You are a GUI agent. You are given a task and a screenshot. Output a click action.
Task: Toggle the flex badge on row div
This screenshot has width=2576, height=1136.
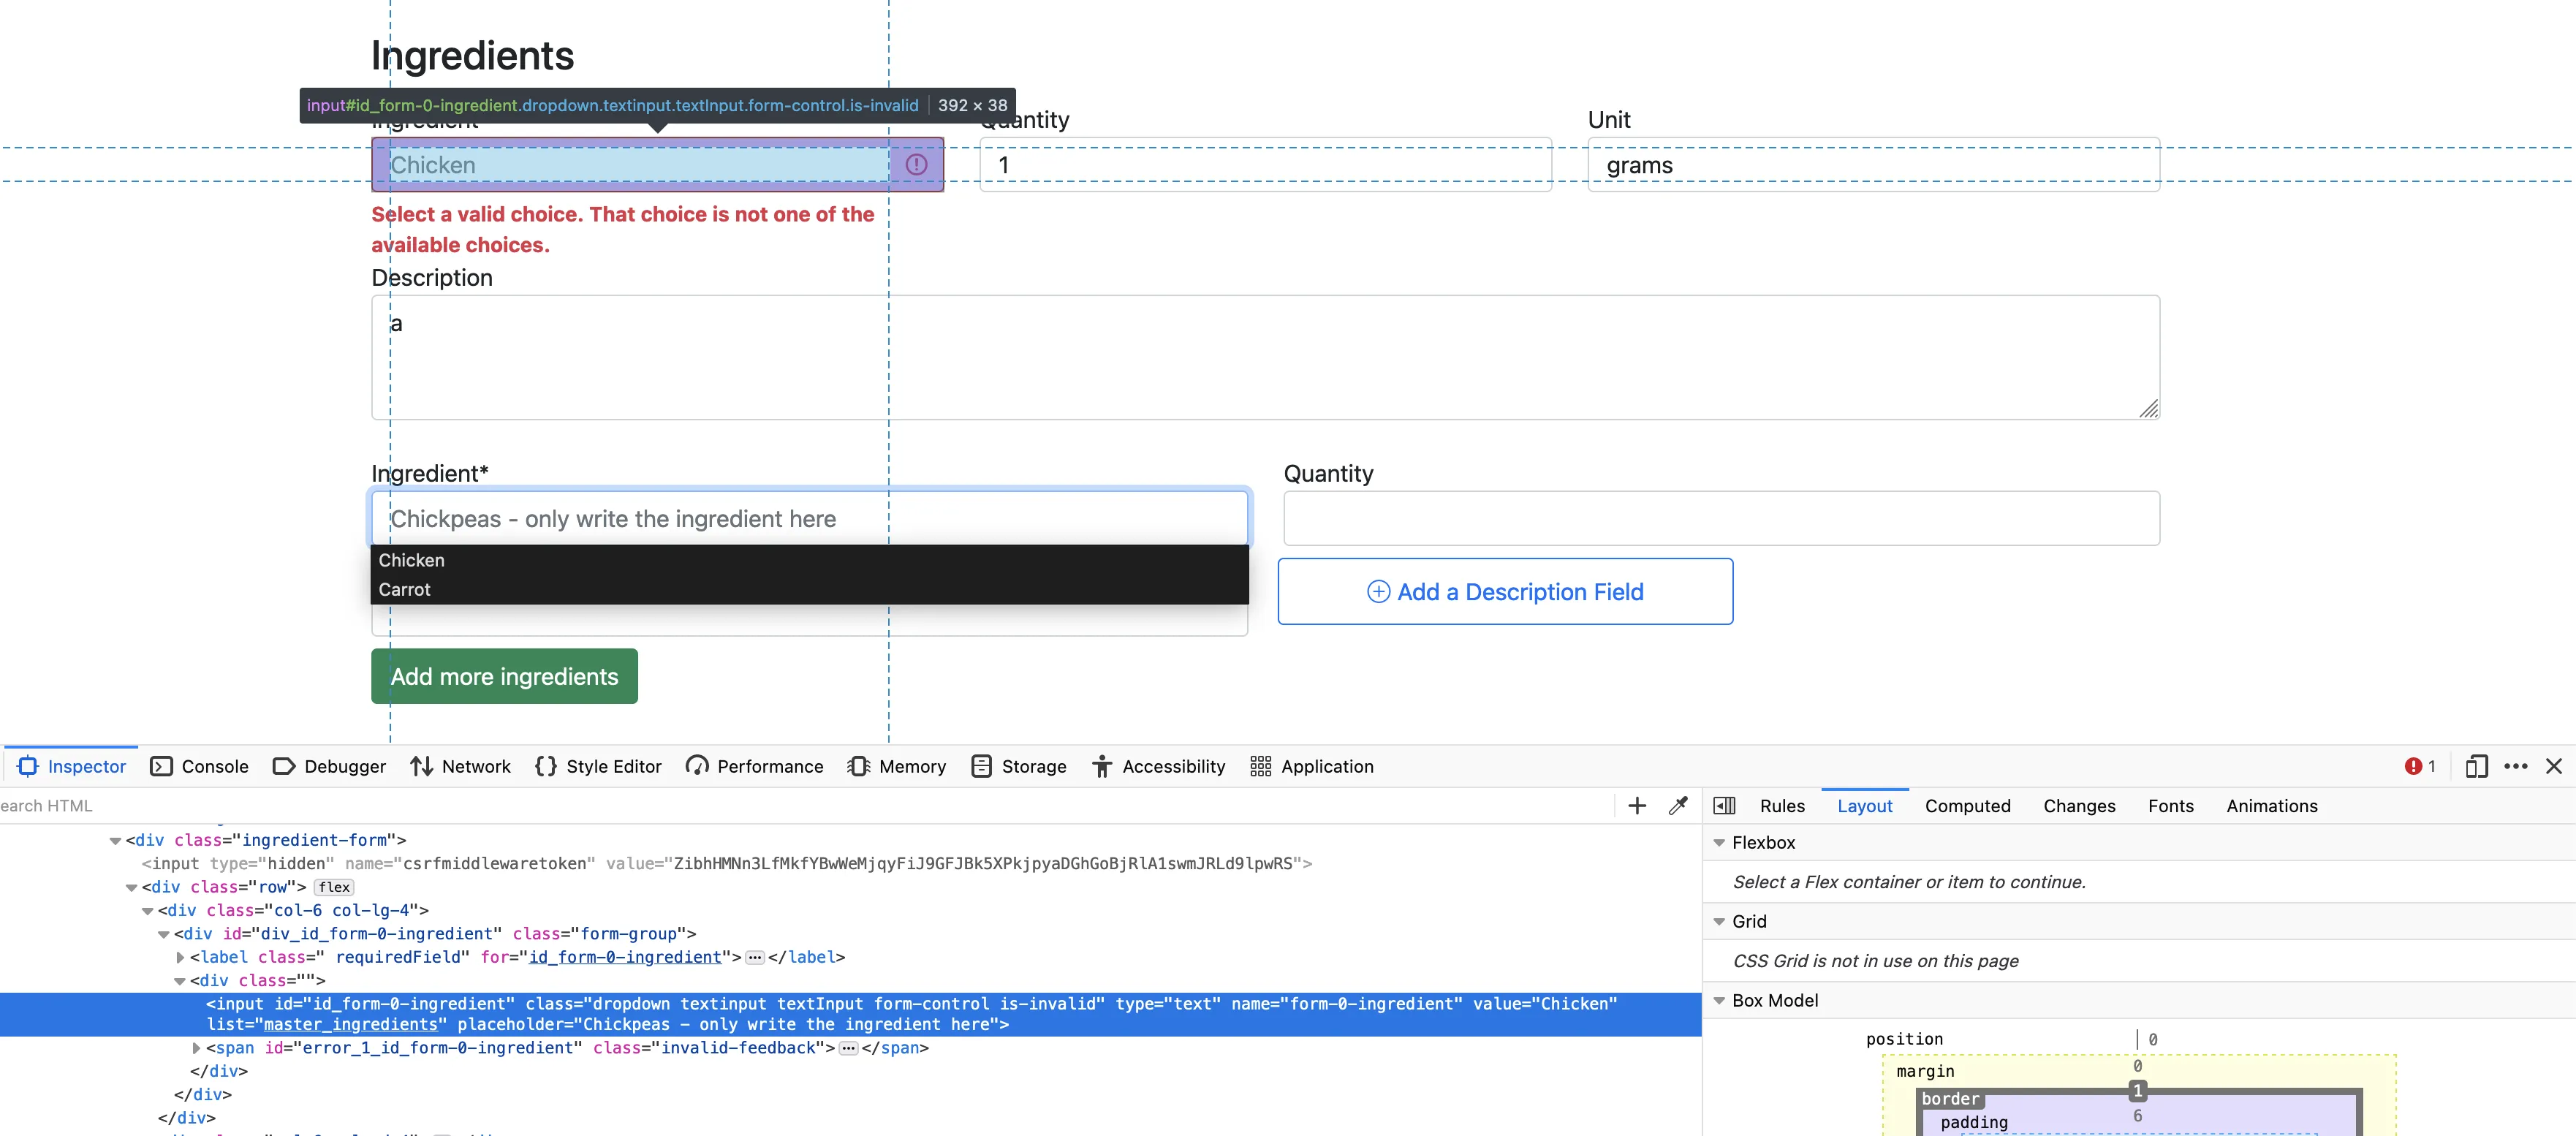tap(334, 887)
